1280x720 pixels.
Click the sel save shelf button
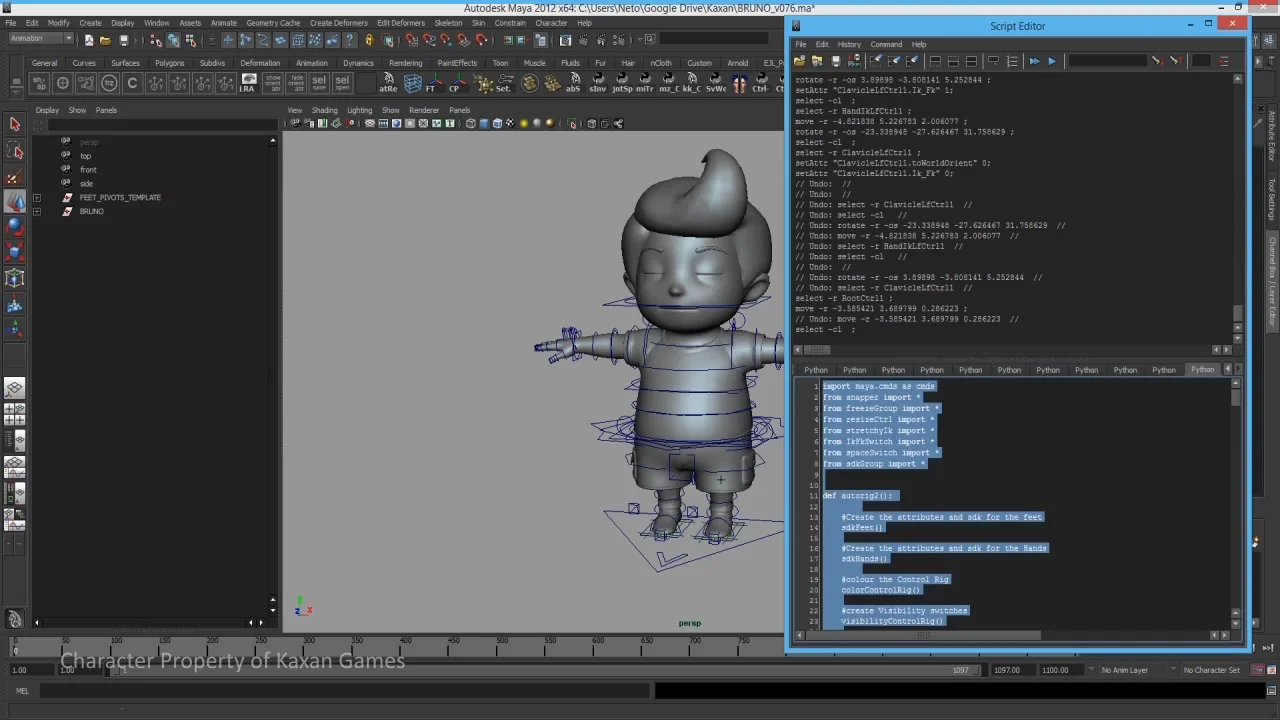[319, 84]
